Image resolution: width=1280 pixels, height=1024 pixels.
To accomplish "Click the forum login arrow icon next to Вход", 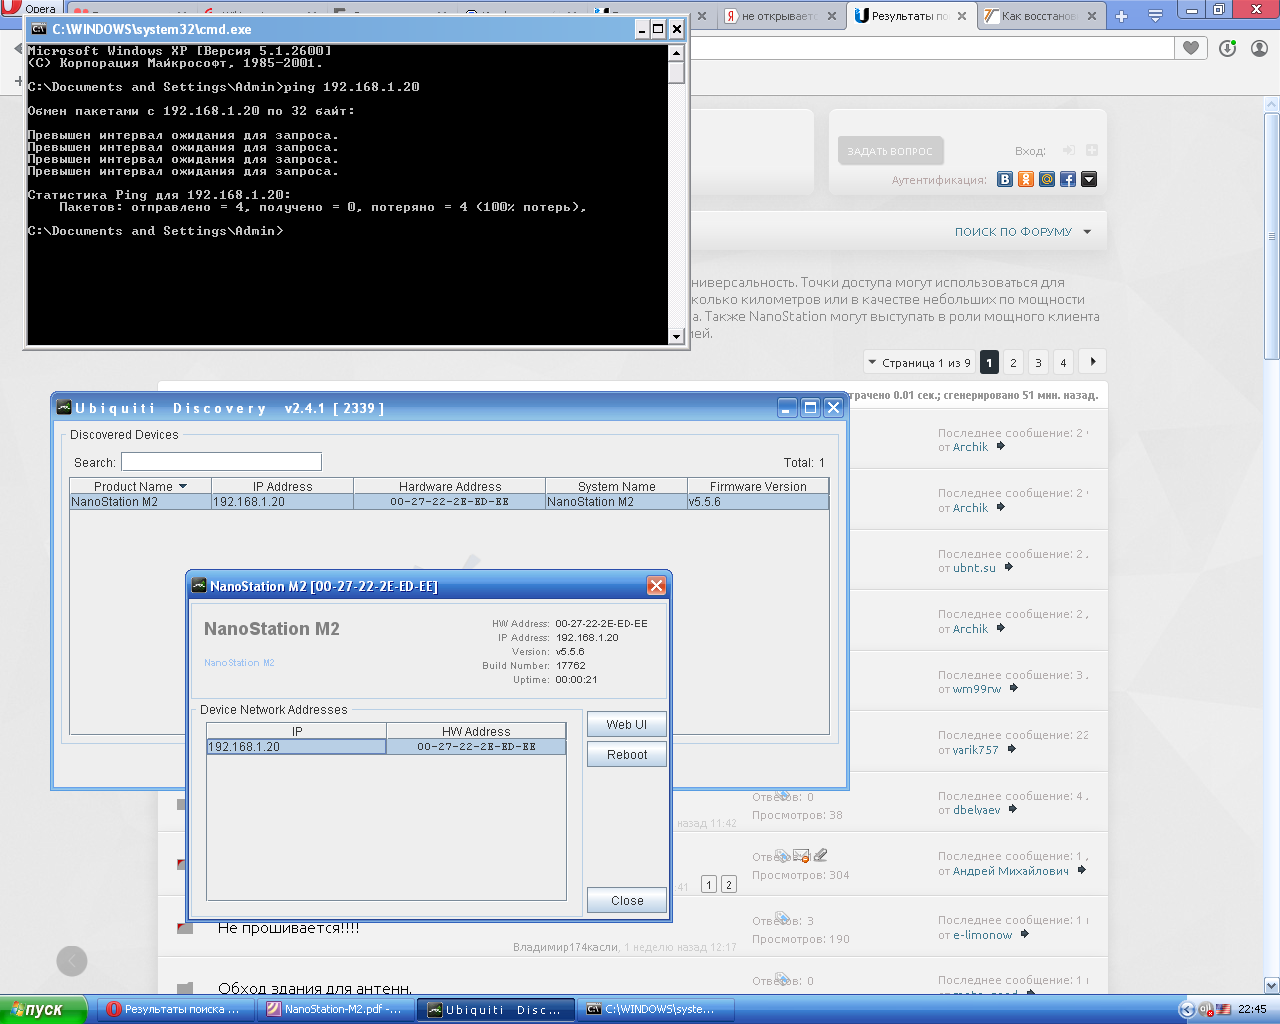I will click(1069, 150).
